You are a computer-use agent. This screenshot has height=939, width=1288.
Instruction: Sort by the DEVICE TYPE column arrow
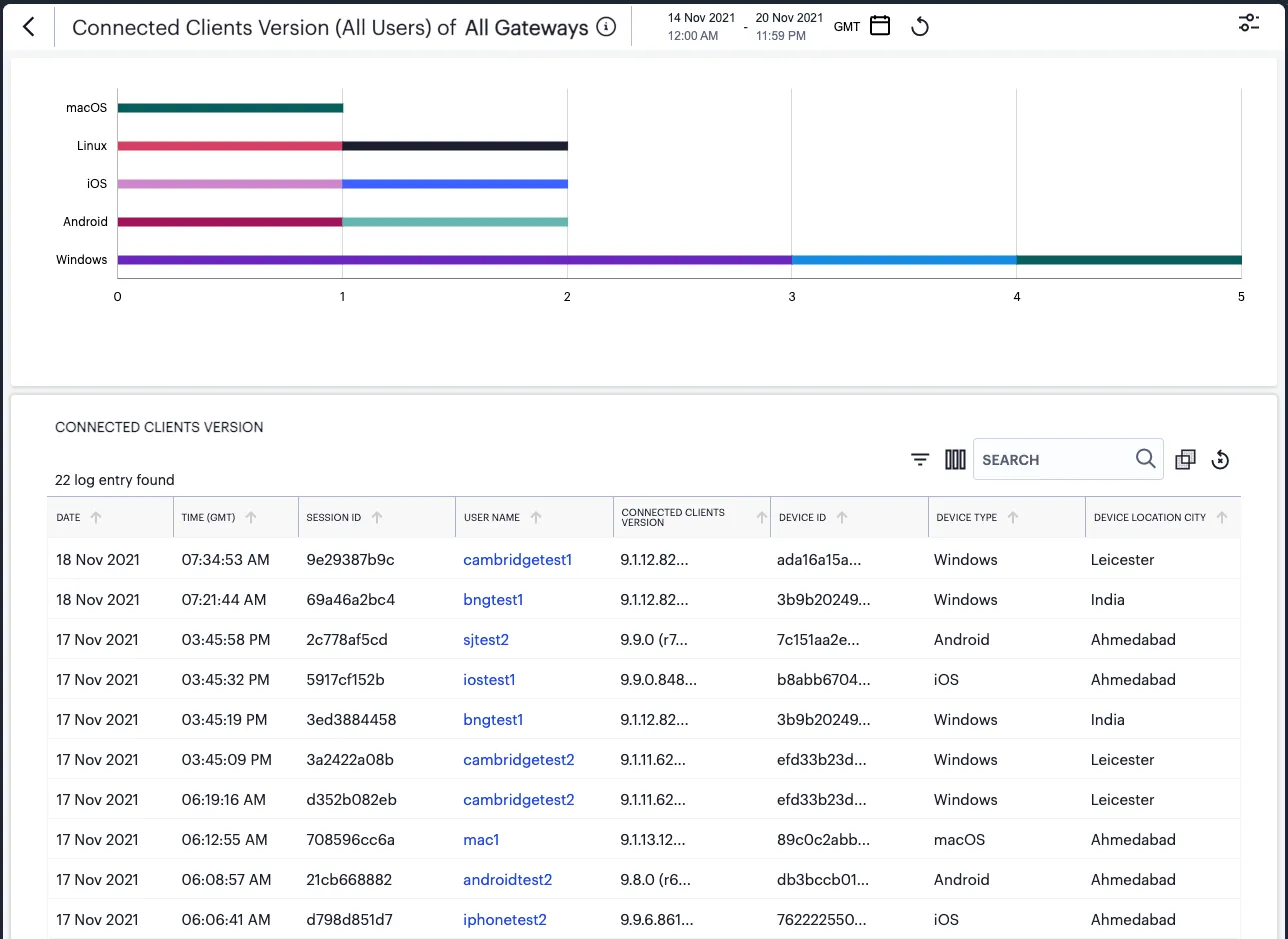pos(1013,517)
